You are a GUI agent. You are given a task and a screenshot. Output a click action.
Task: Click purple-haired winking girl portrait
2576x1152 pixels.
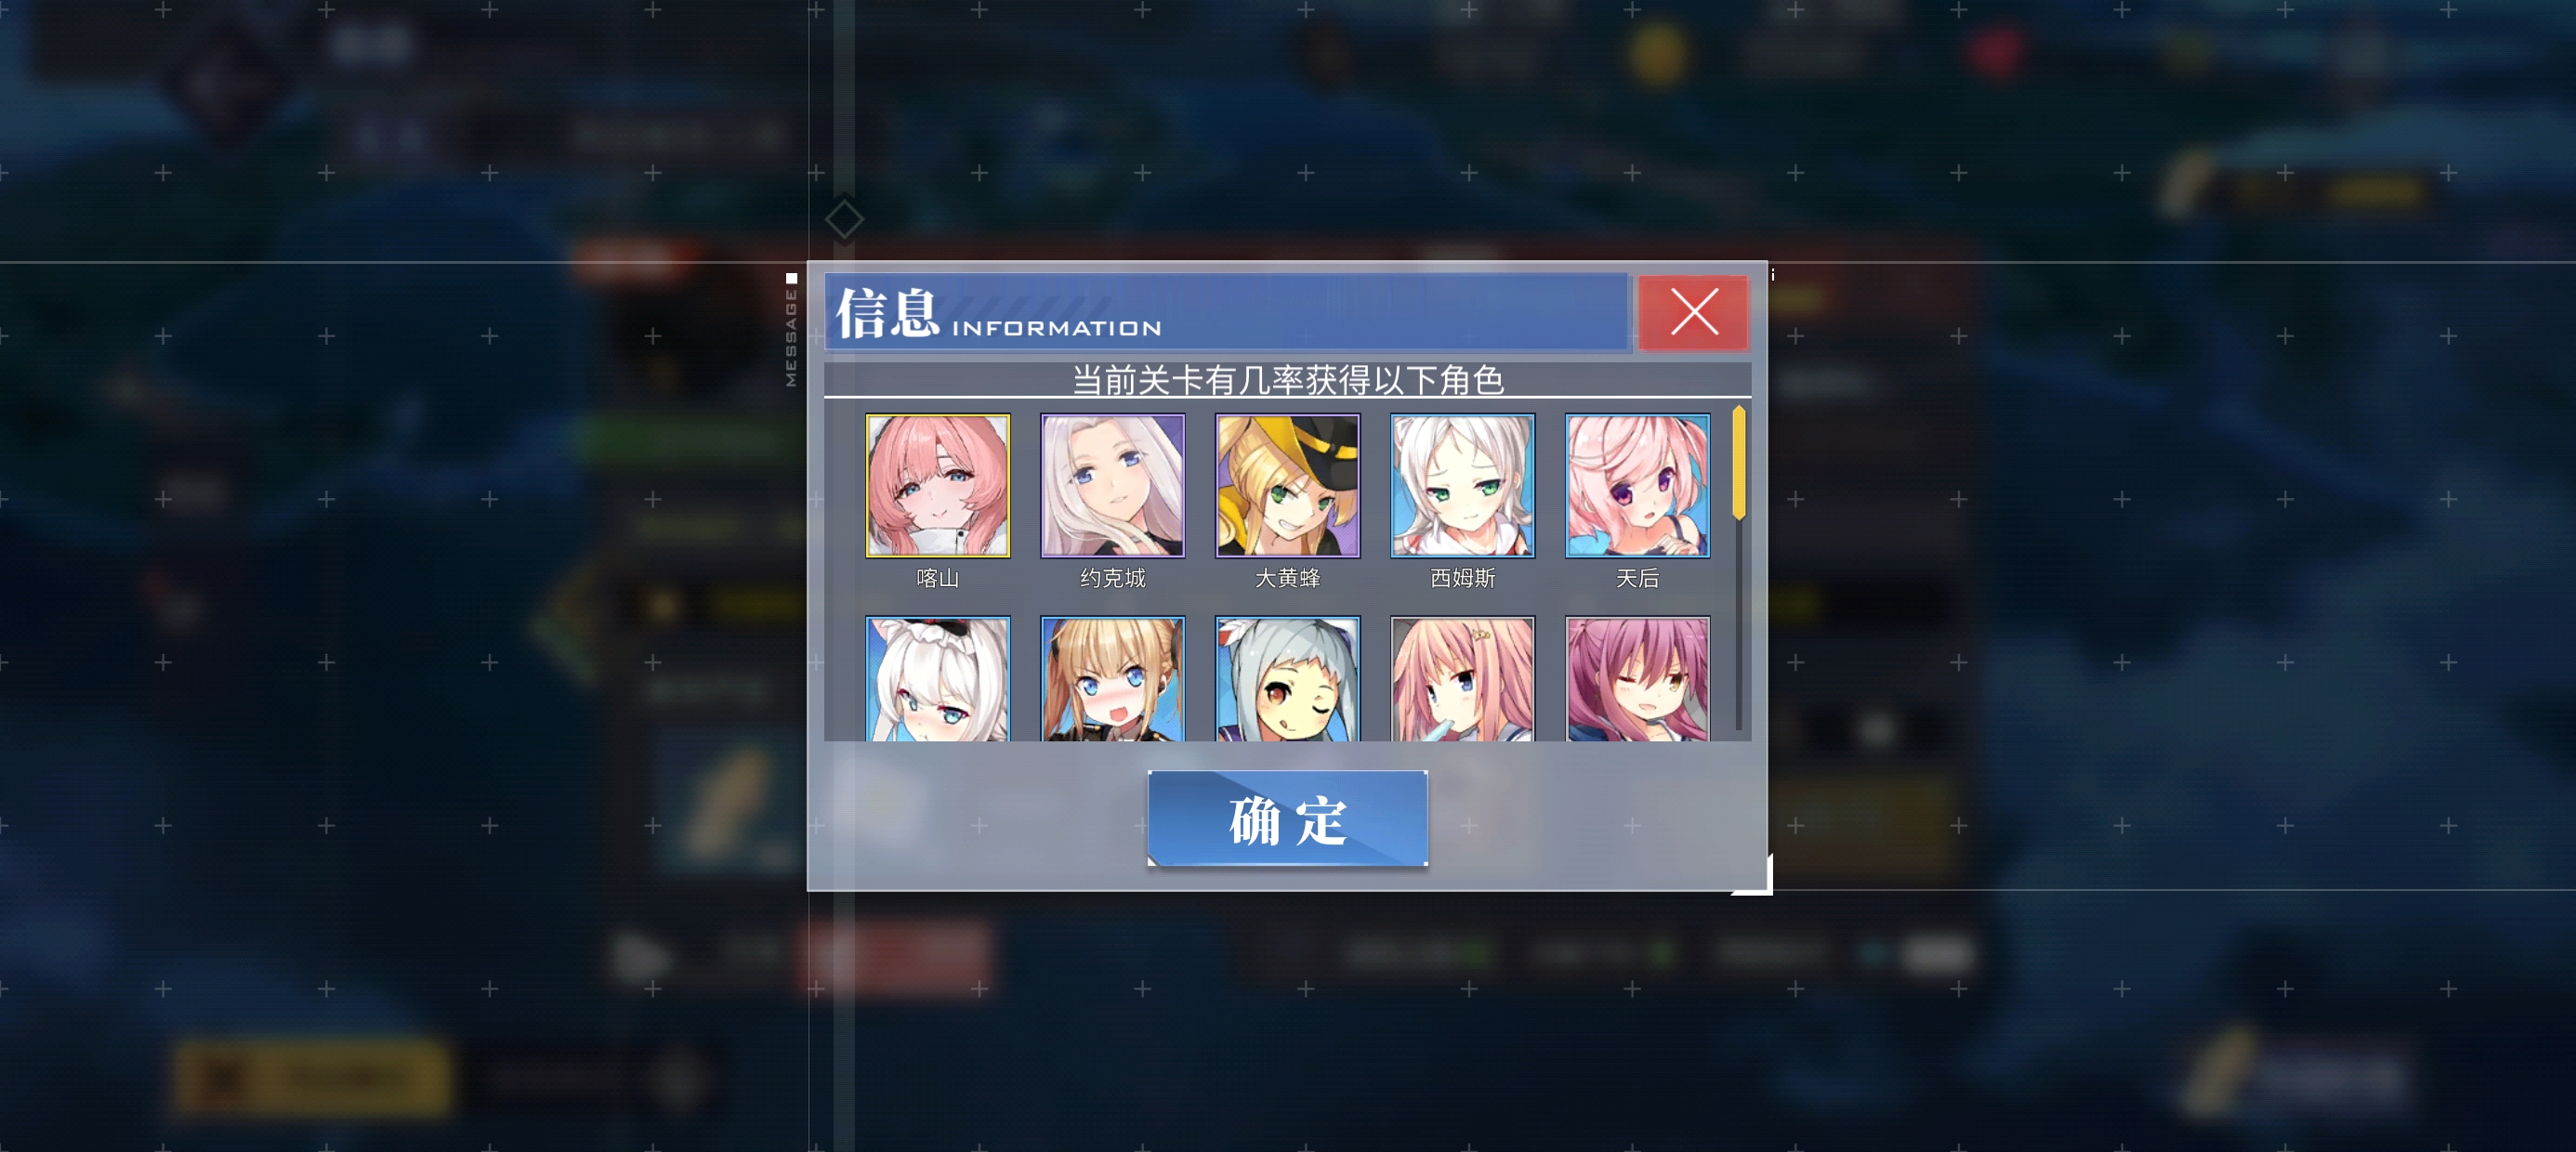click(1637, 678)
